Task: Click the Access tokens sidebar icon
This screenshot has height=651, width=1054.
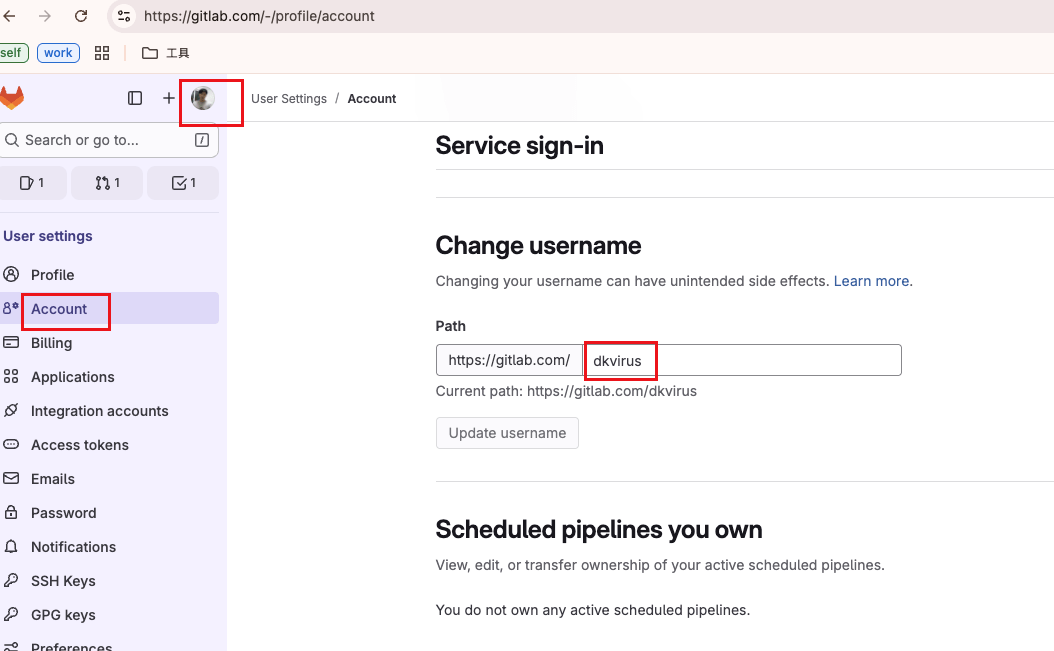Action: tap(11, 445)
